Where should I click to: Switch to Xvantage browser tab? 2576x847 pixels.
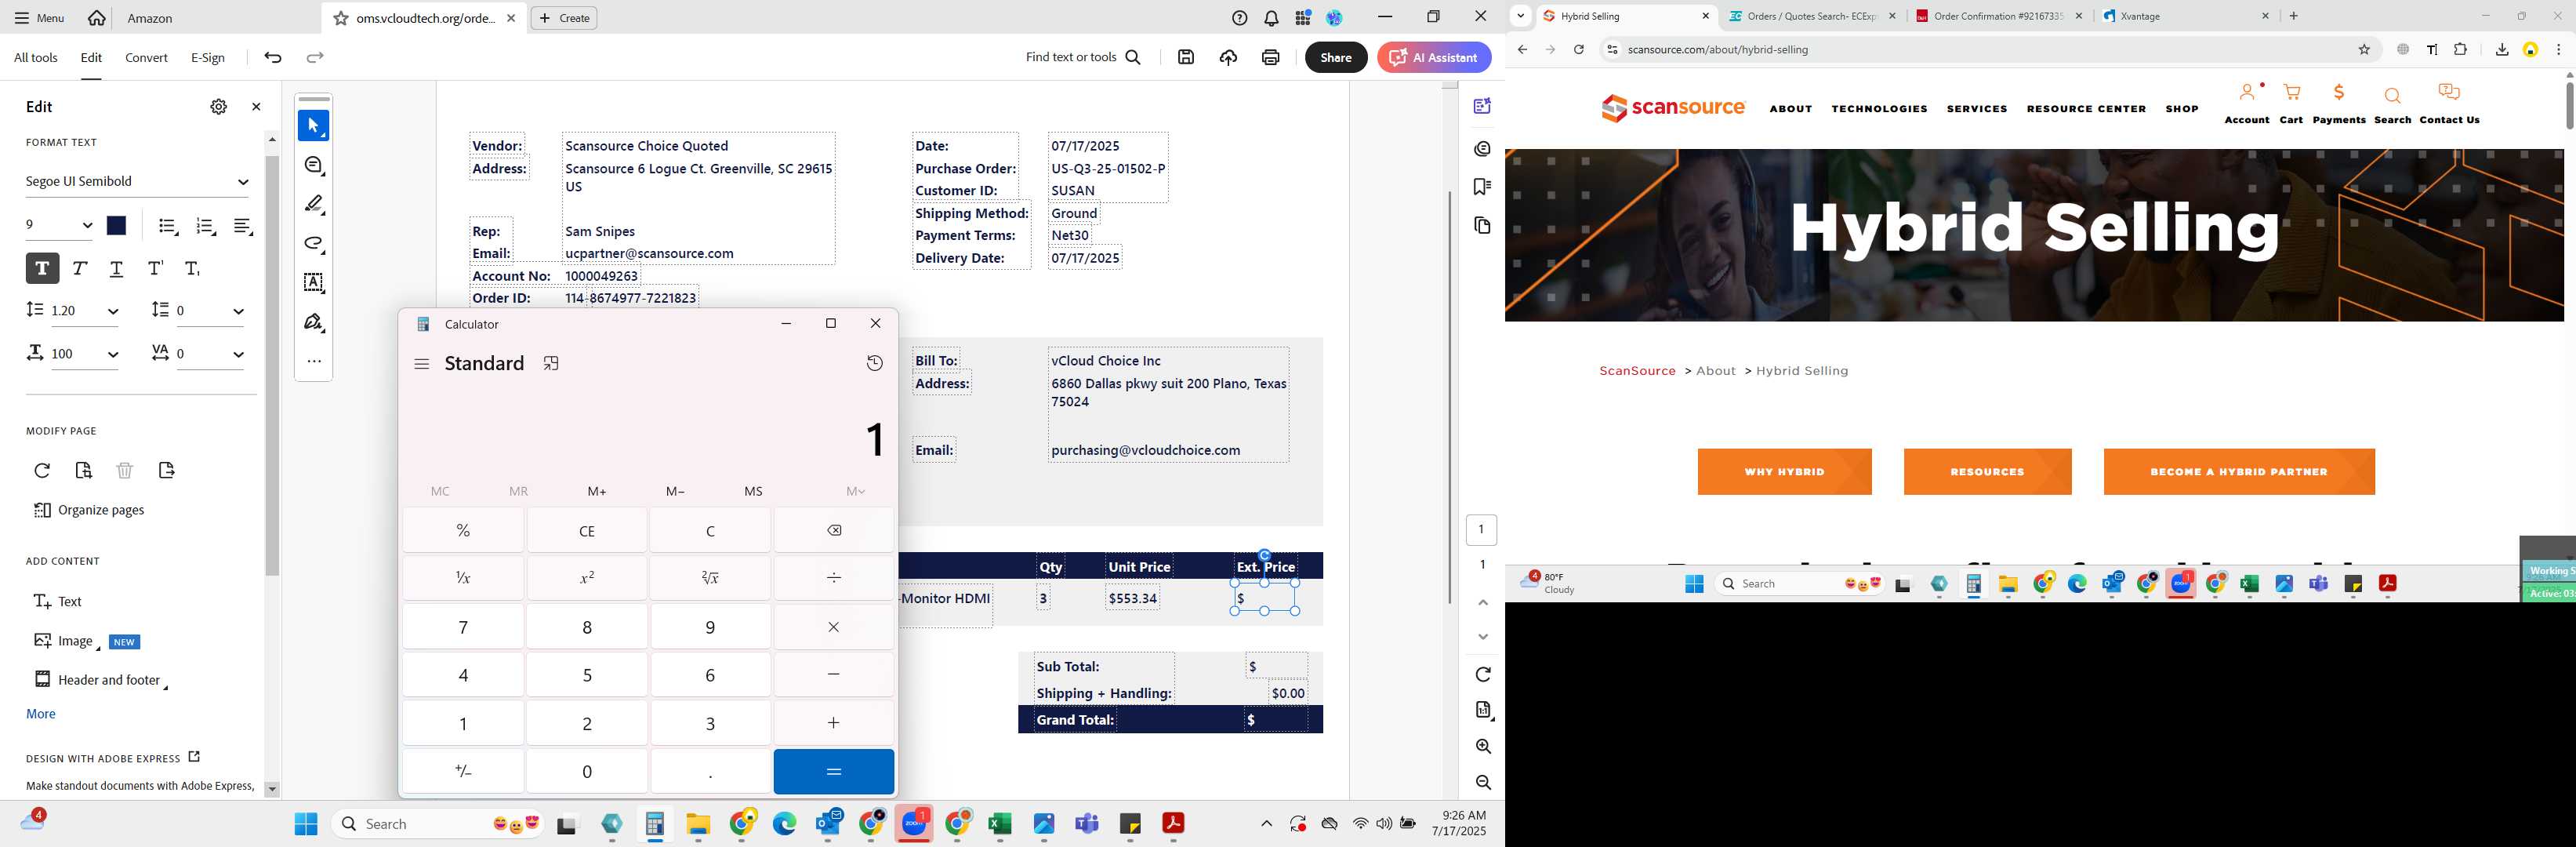2183,16
